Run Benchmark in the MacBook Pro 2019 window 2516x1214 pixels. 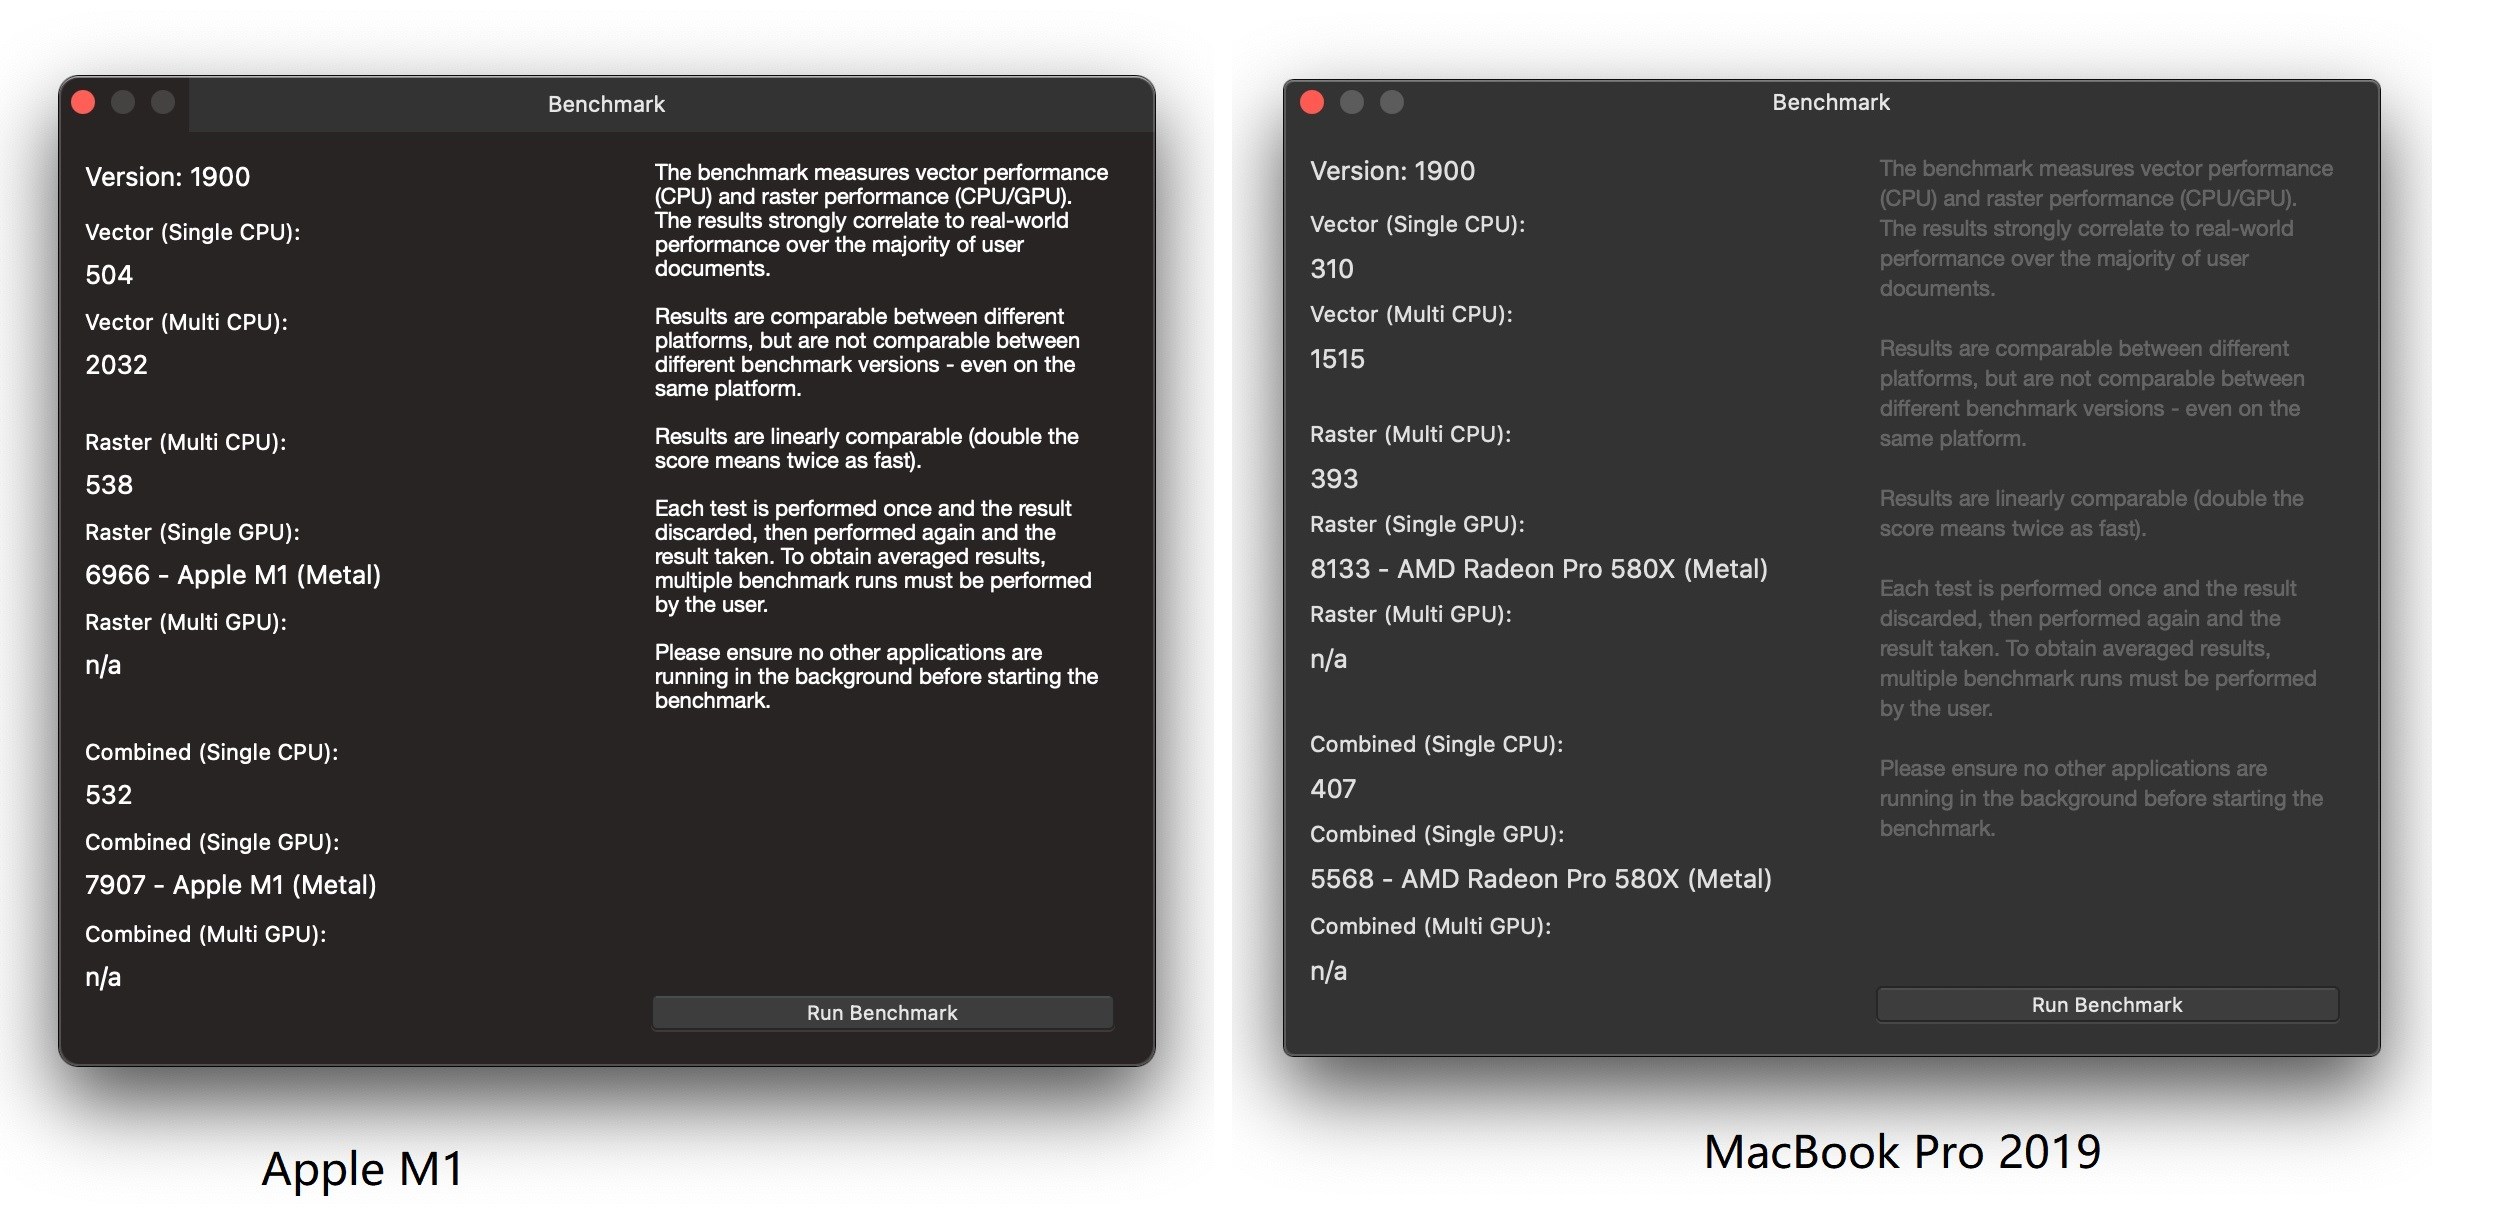(x=2107, y=1005)
